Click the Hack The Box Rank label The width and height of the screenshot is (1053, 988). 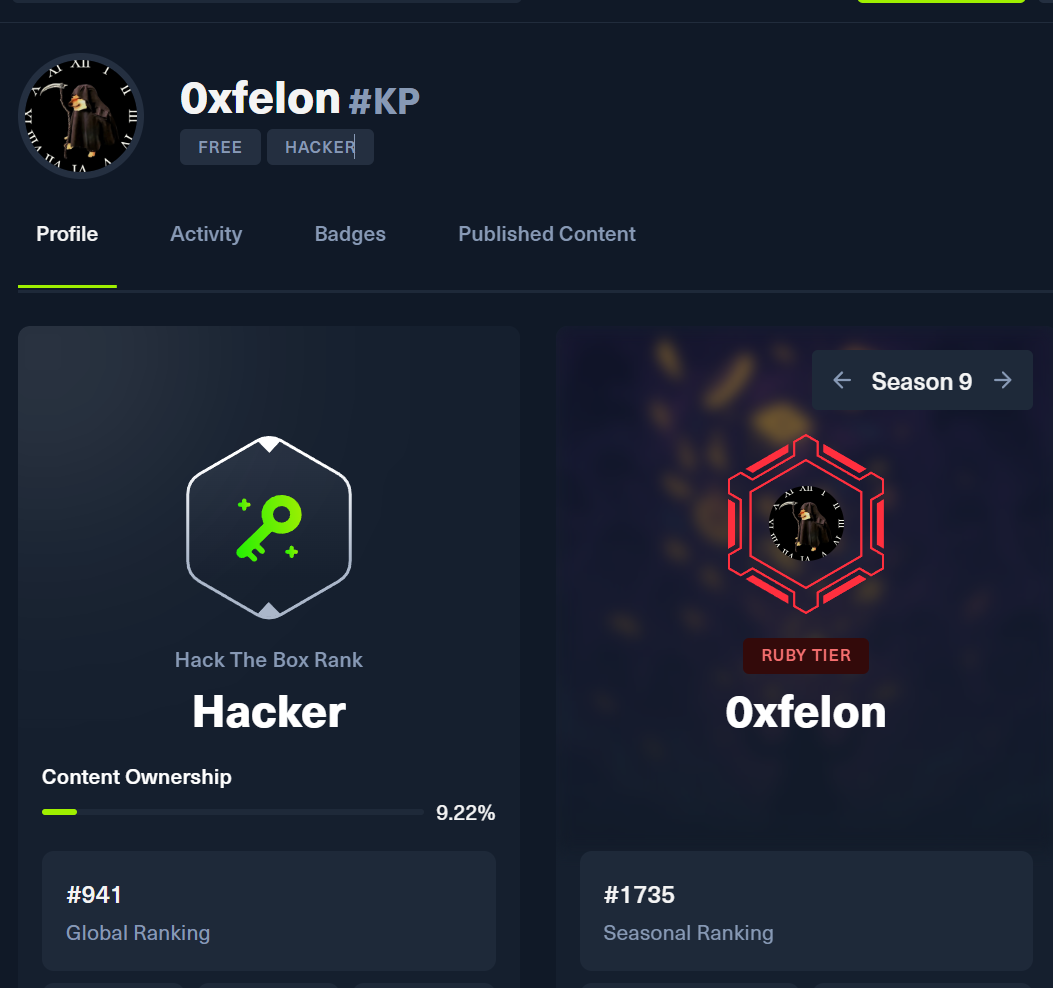(269, 660)
